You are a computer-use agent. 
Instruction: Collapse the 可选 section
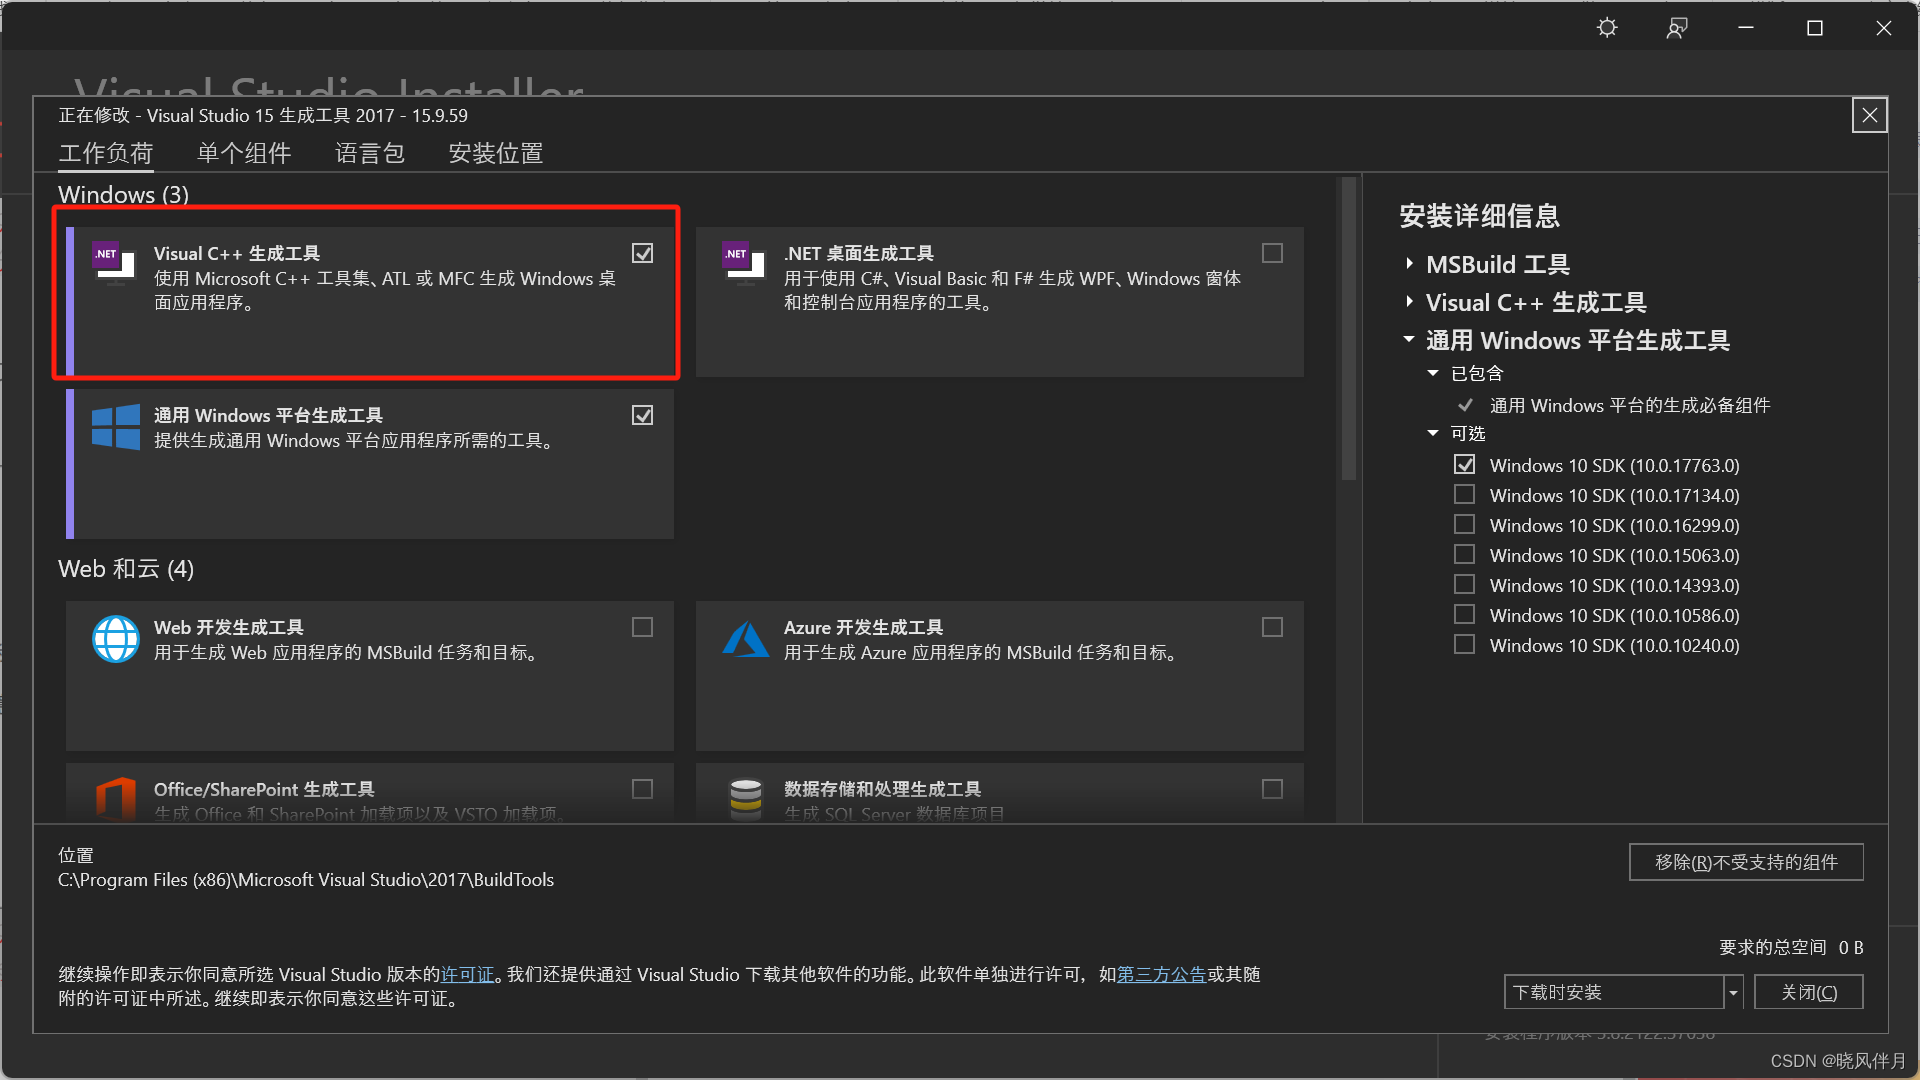(1433, 433)
